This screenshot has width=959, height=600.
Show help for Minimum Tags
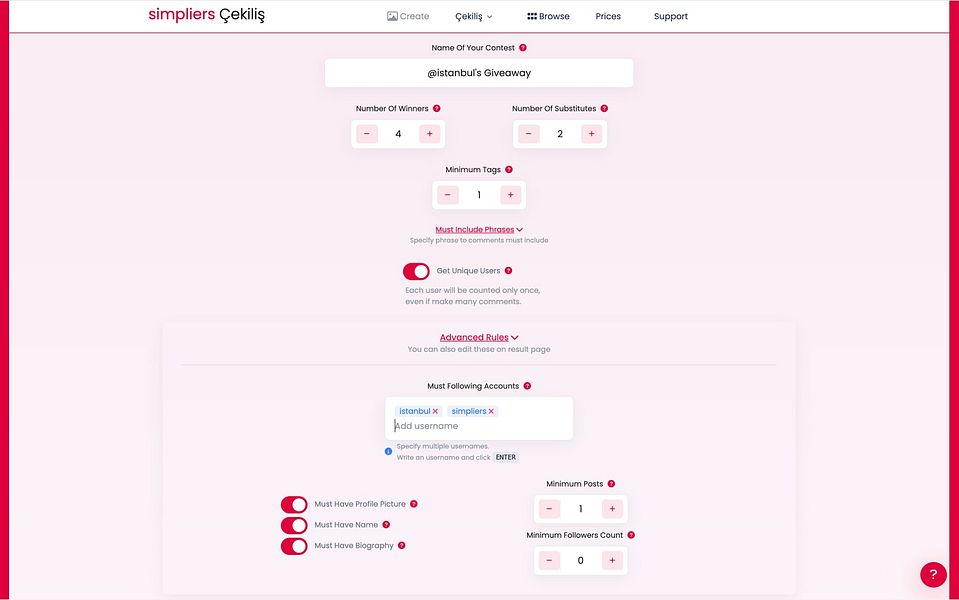pyautogui.click(x=509, y=169)
